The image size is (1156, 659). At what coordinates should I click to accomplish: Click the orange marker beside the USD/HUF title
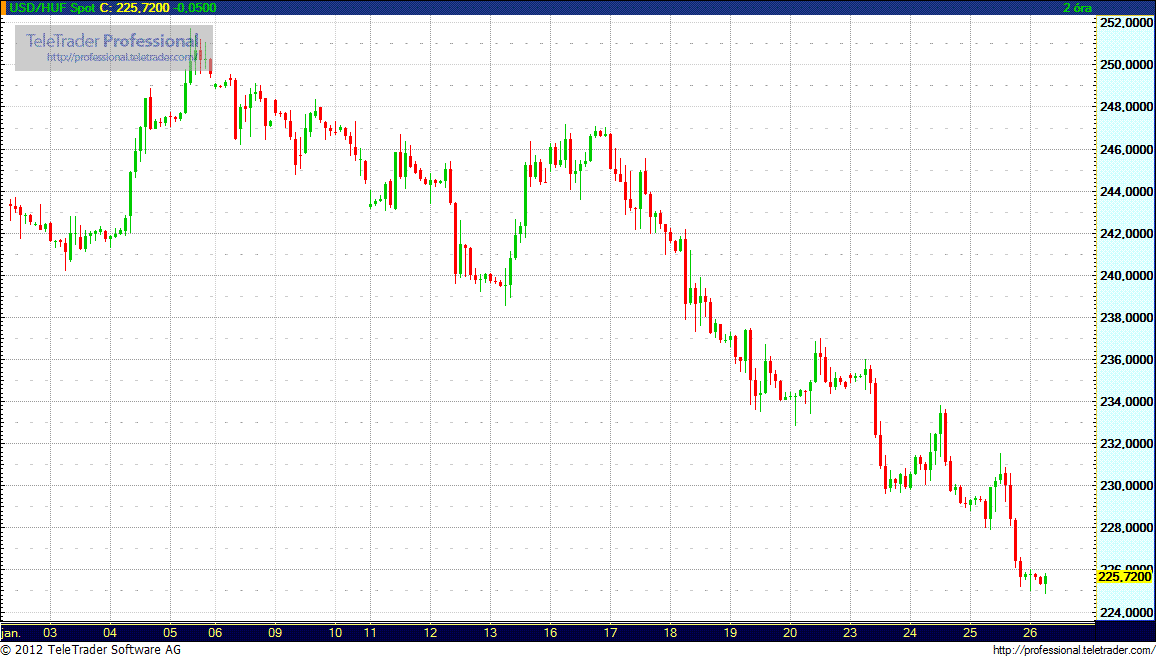(x=4, y=7)
